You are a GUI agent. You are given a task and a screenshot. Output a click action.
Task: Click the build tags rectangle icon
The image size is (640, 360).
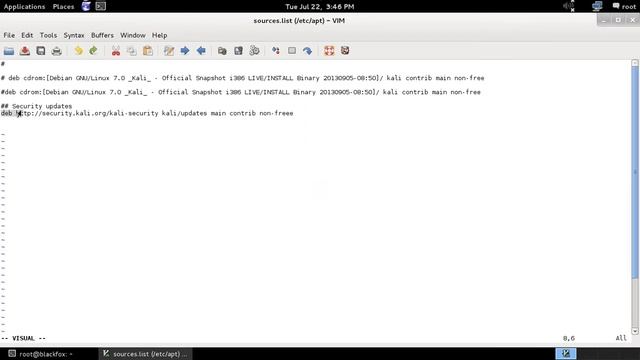tap(292, 51)
